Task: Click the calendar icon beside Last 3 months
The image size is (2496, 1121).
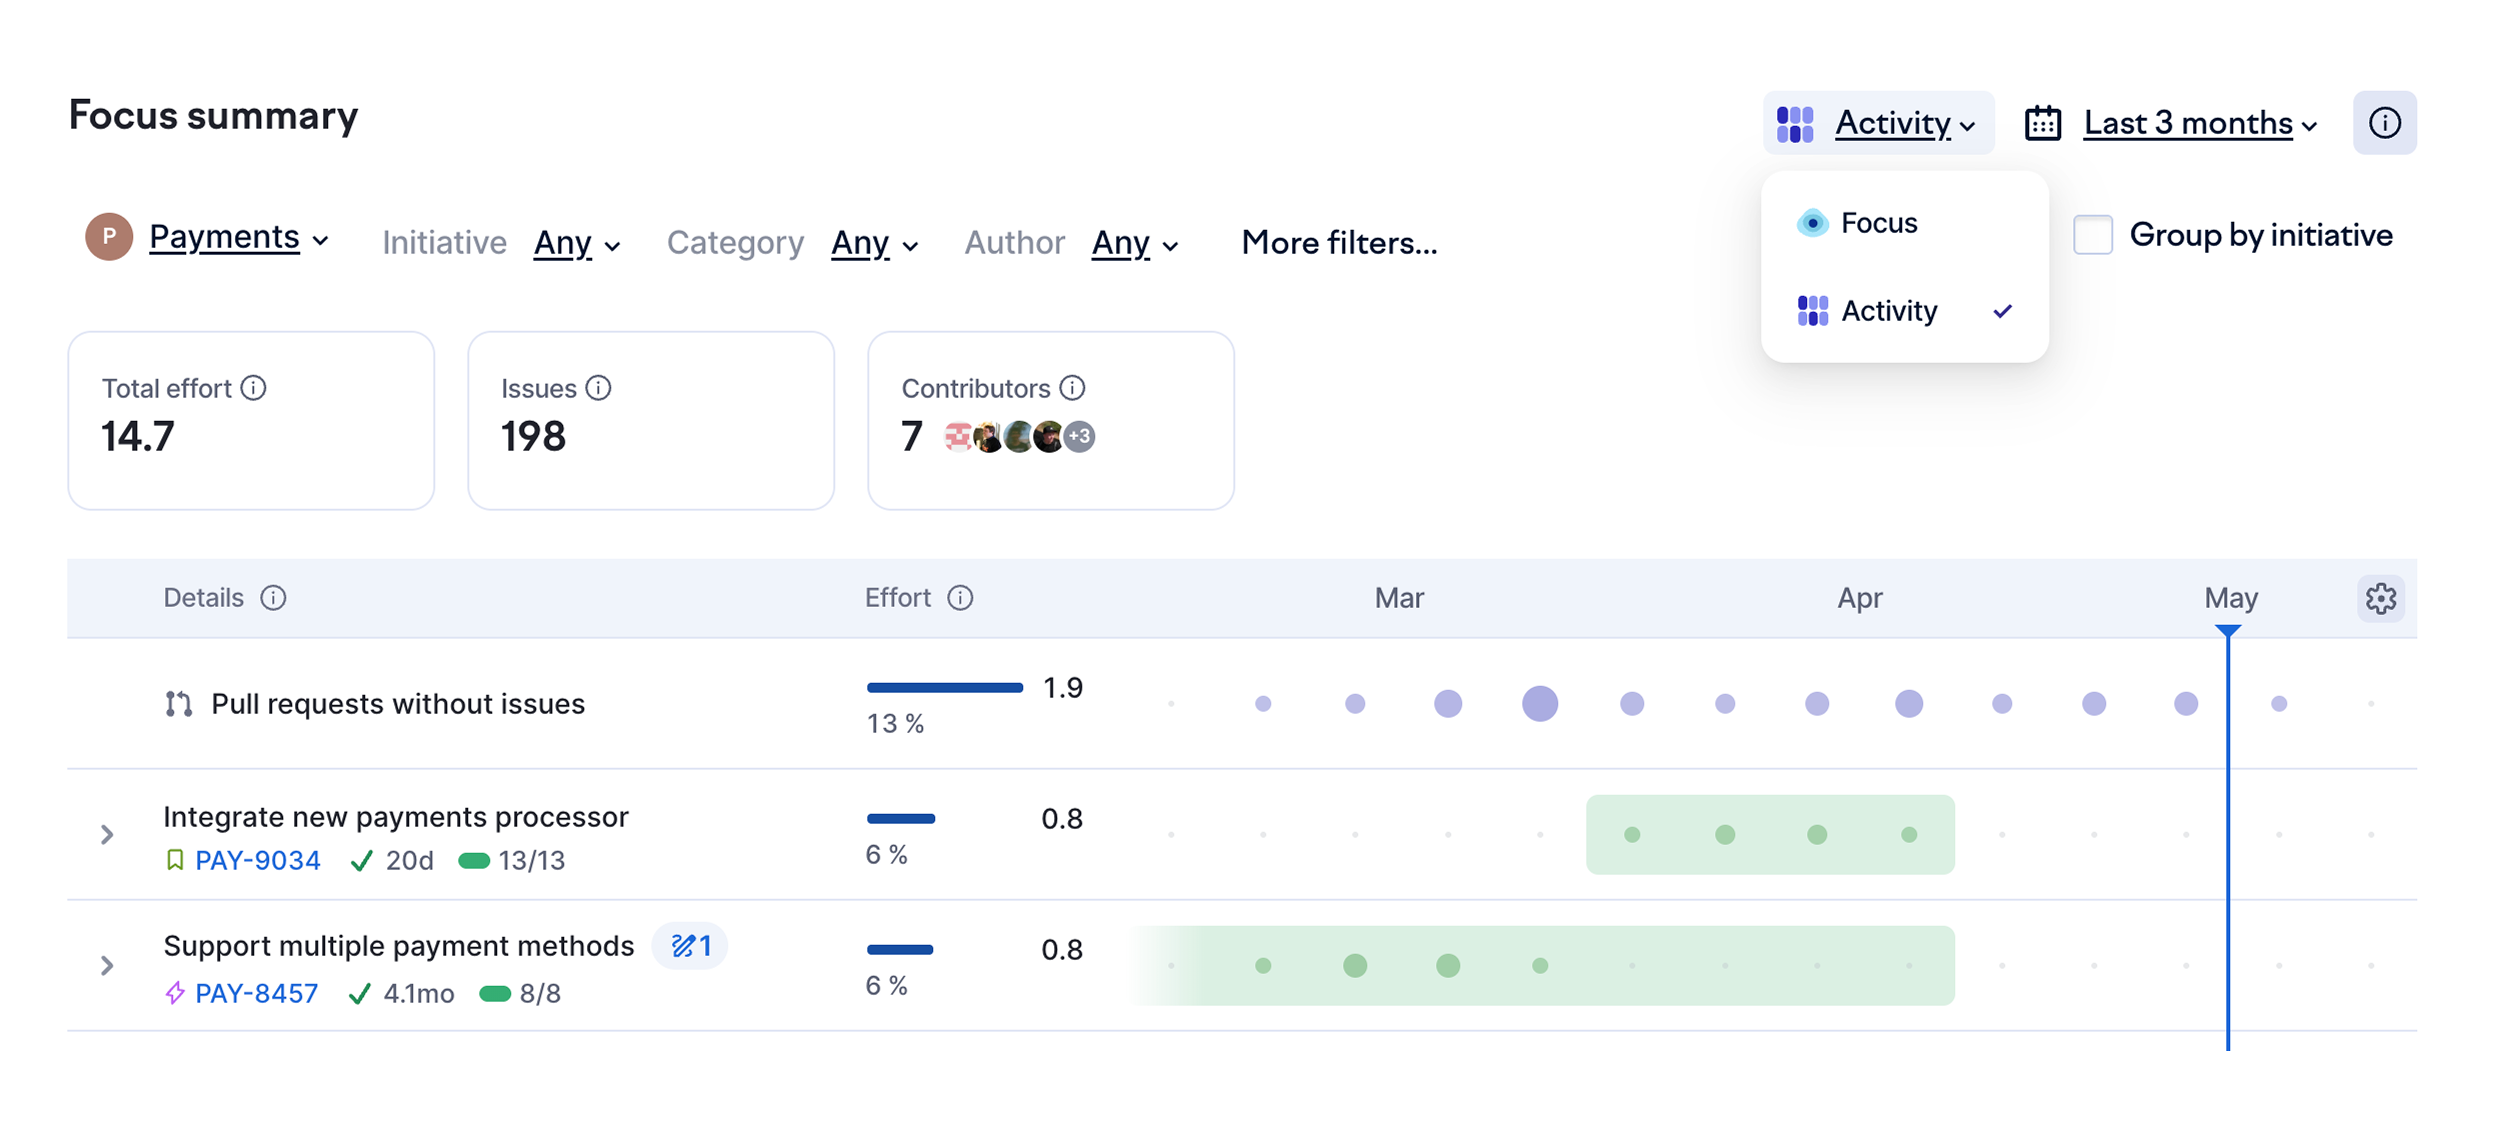Action: 2042,123
